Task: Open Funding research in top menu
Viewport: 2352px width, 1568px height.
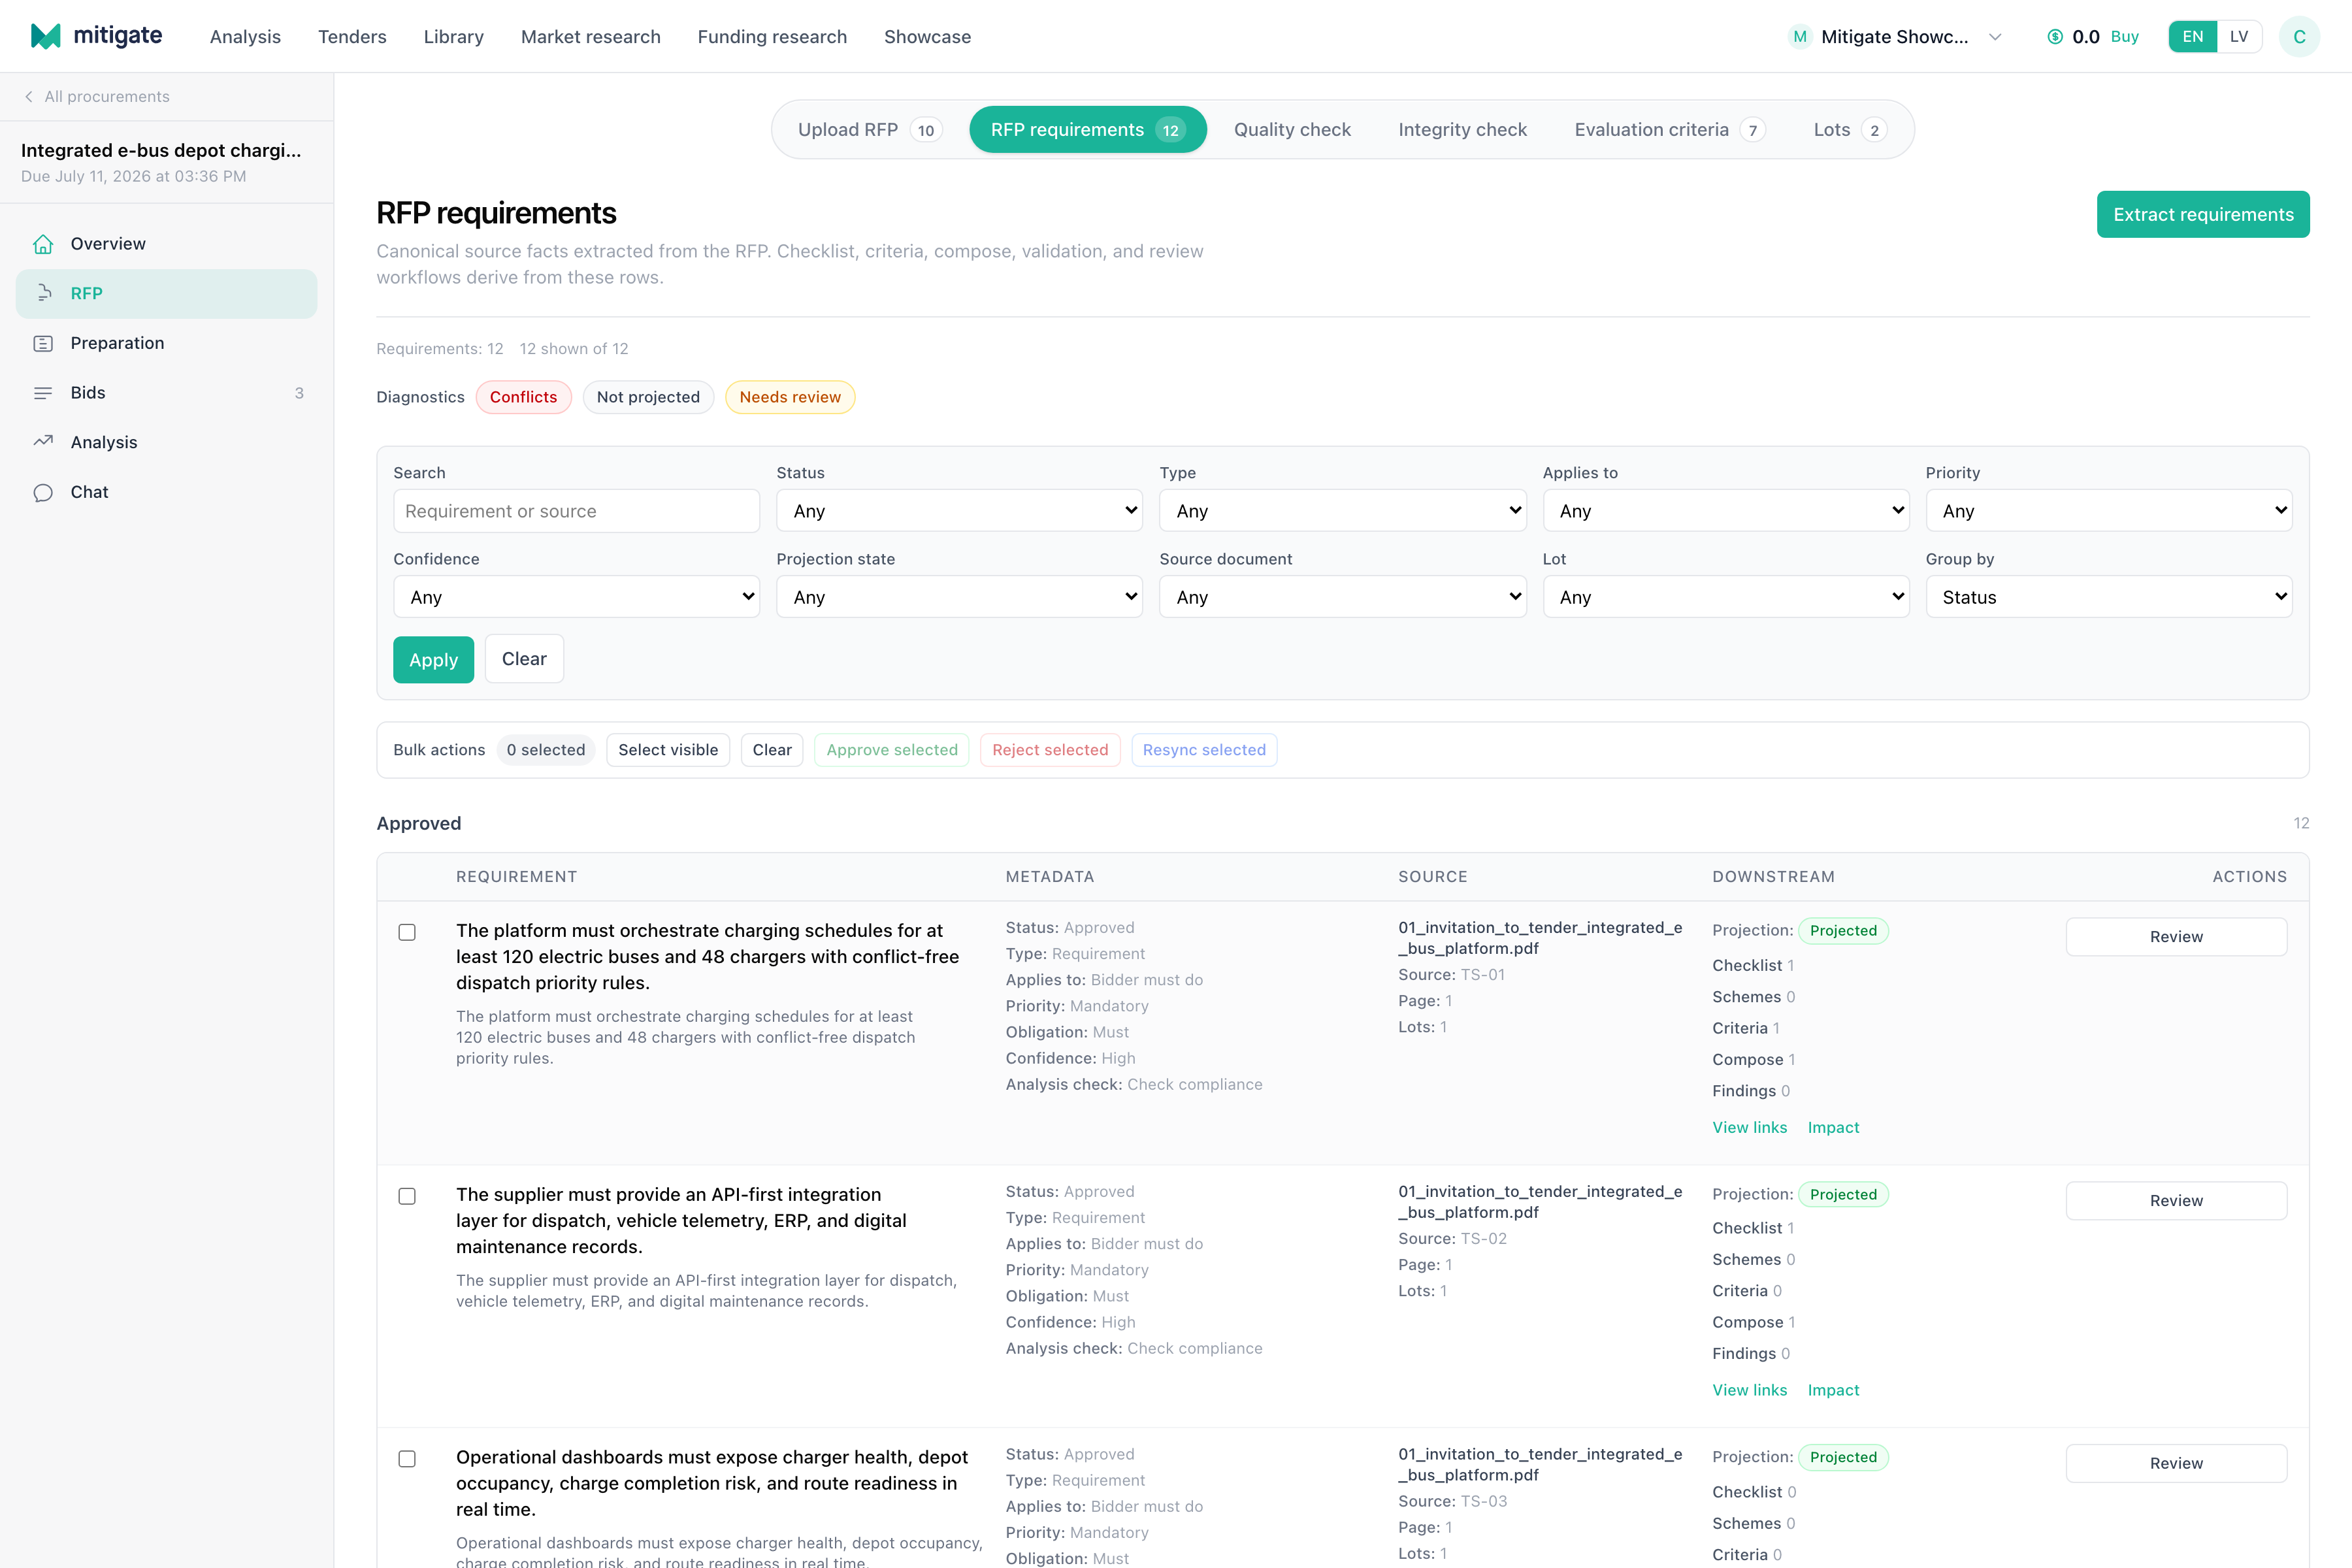Action: point(772,37)
